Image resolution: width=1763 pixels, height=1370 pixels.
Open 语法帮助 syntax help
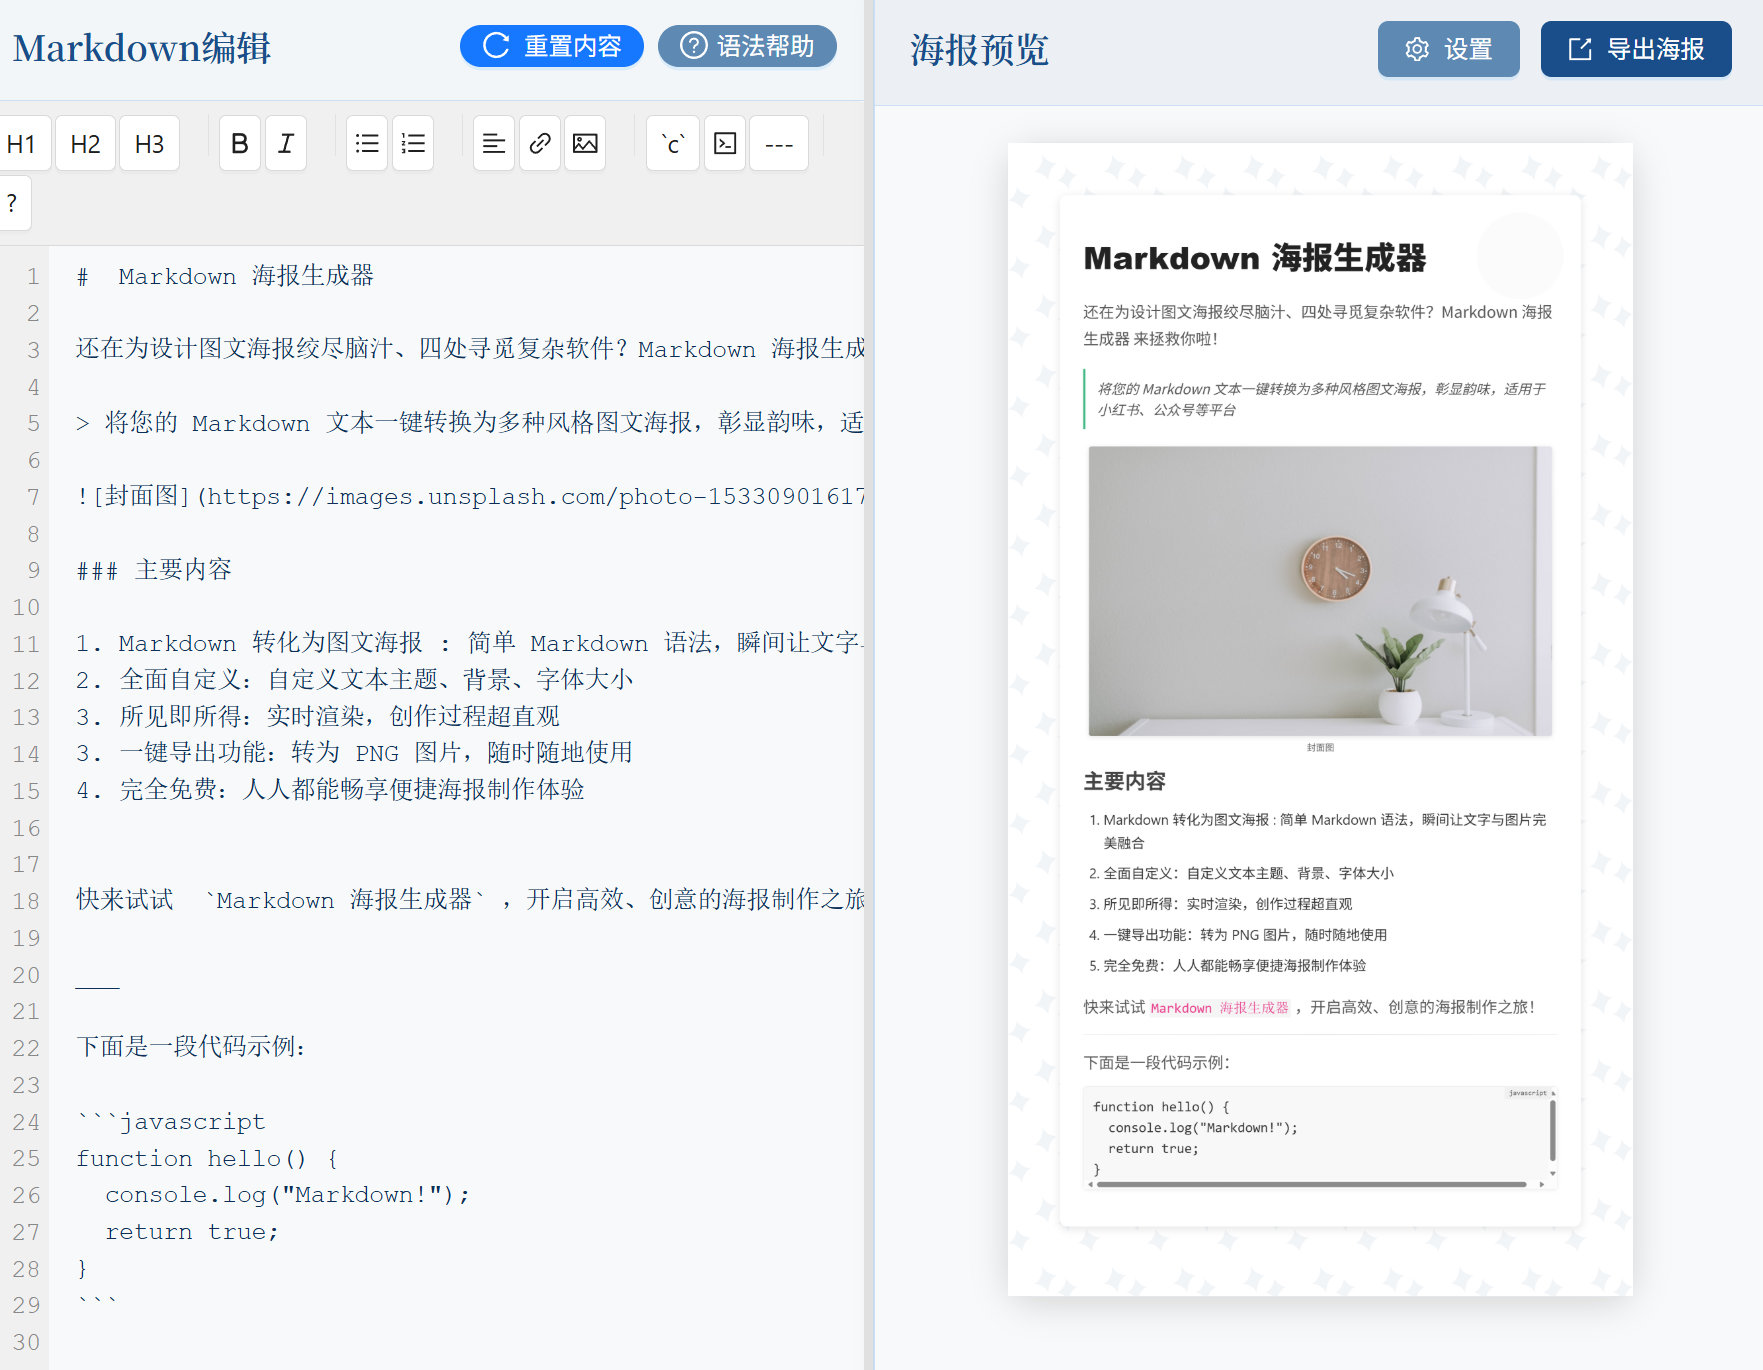(747, 46)
